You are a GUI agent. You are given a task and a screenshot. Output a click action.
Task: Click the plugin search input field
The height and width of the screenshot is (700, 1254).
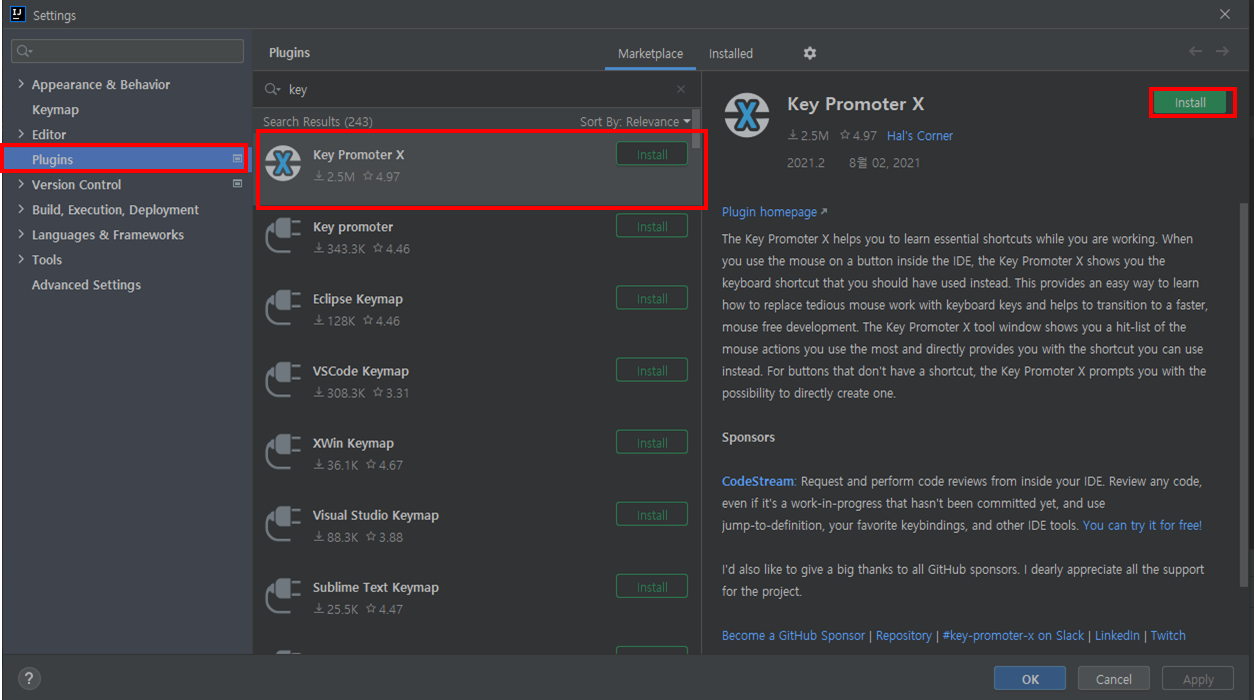click(478, 89)
